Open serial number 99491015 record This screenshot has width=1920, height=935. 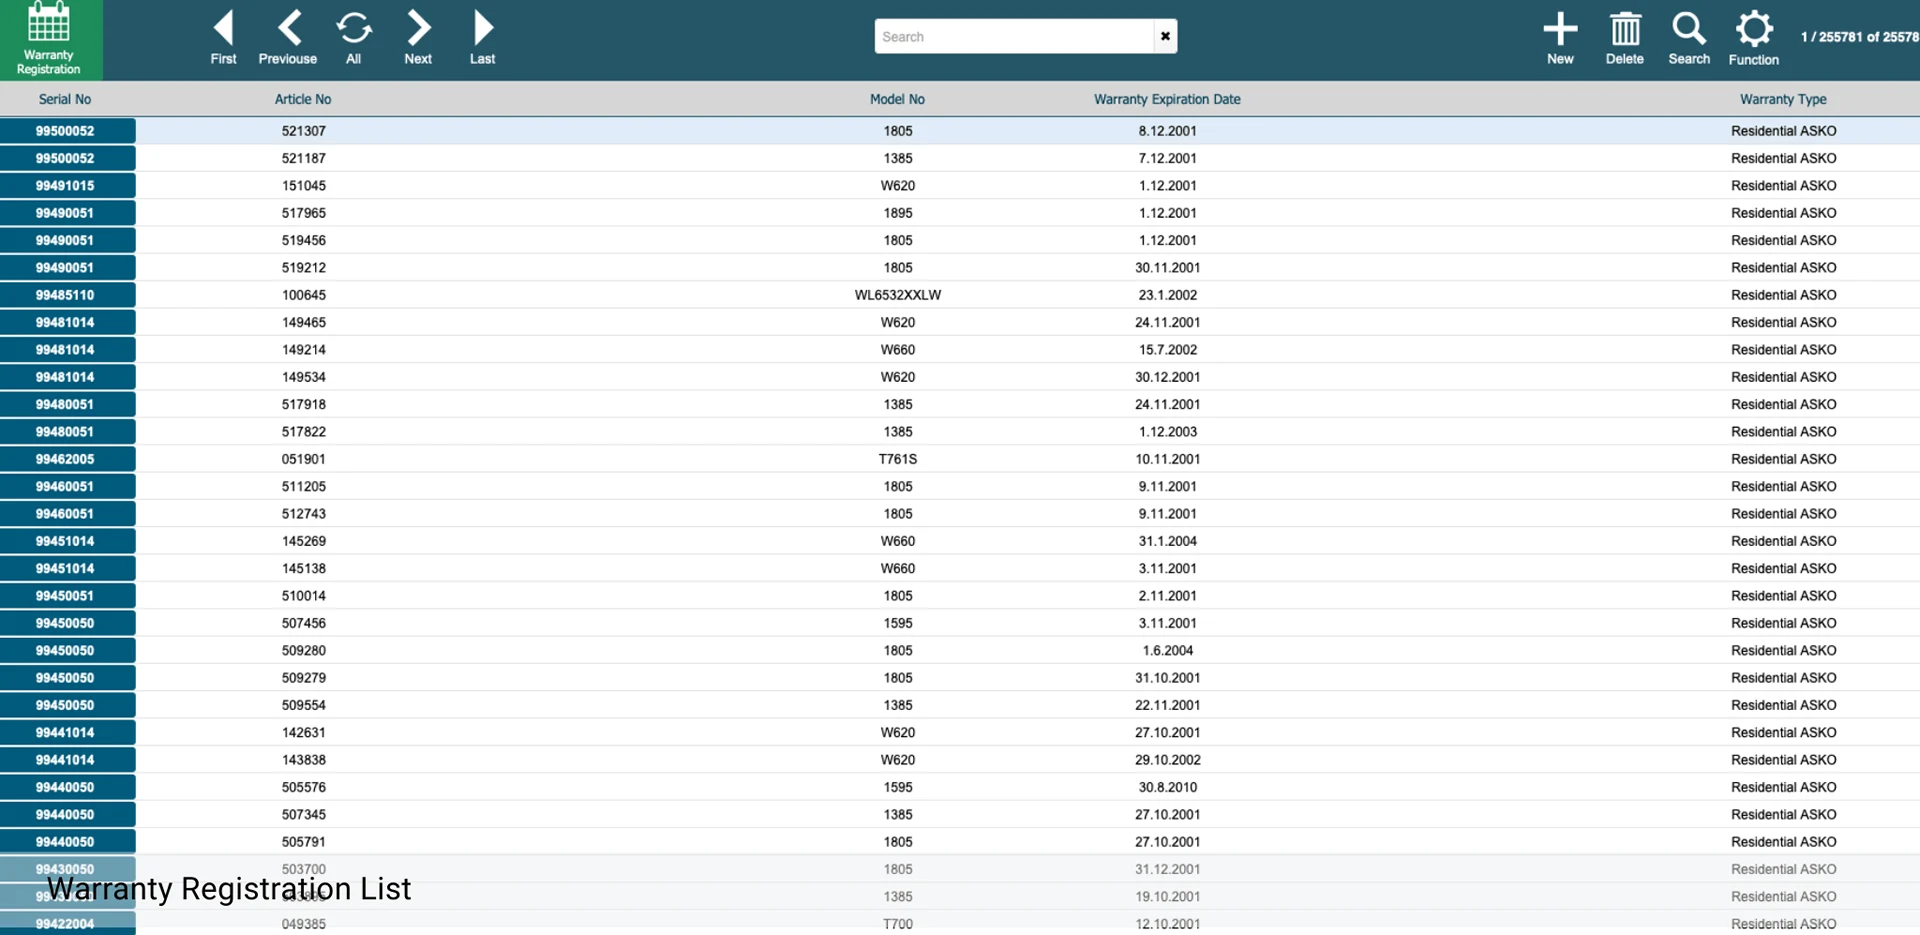67,186
